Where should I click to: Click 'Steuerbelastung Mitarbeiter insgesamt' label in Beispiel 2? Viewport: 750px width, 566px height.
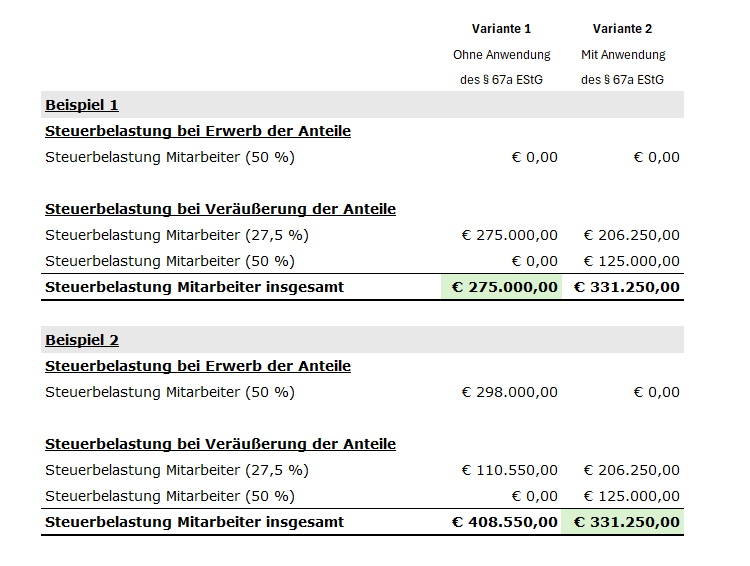coord(194,522)
